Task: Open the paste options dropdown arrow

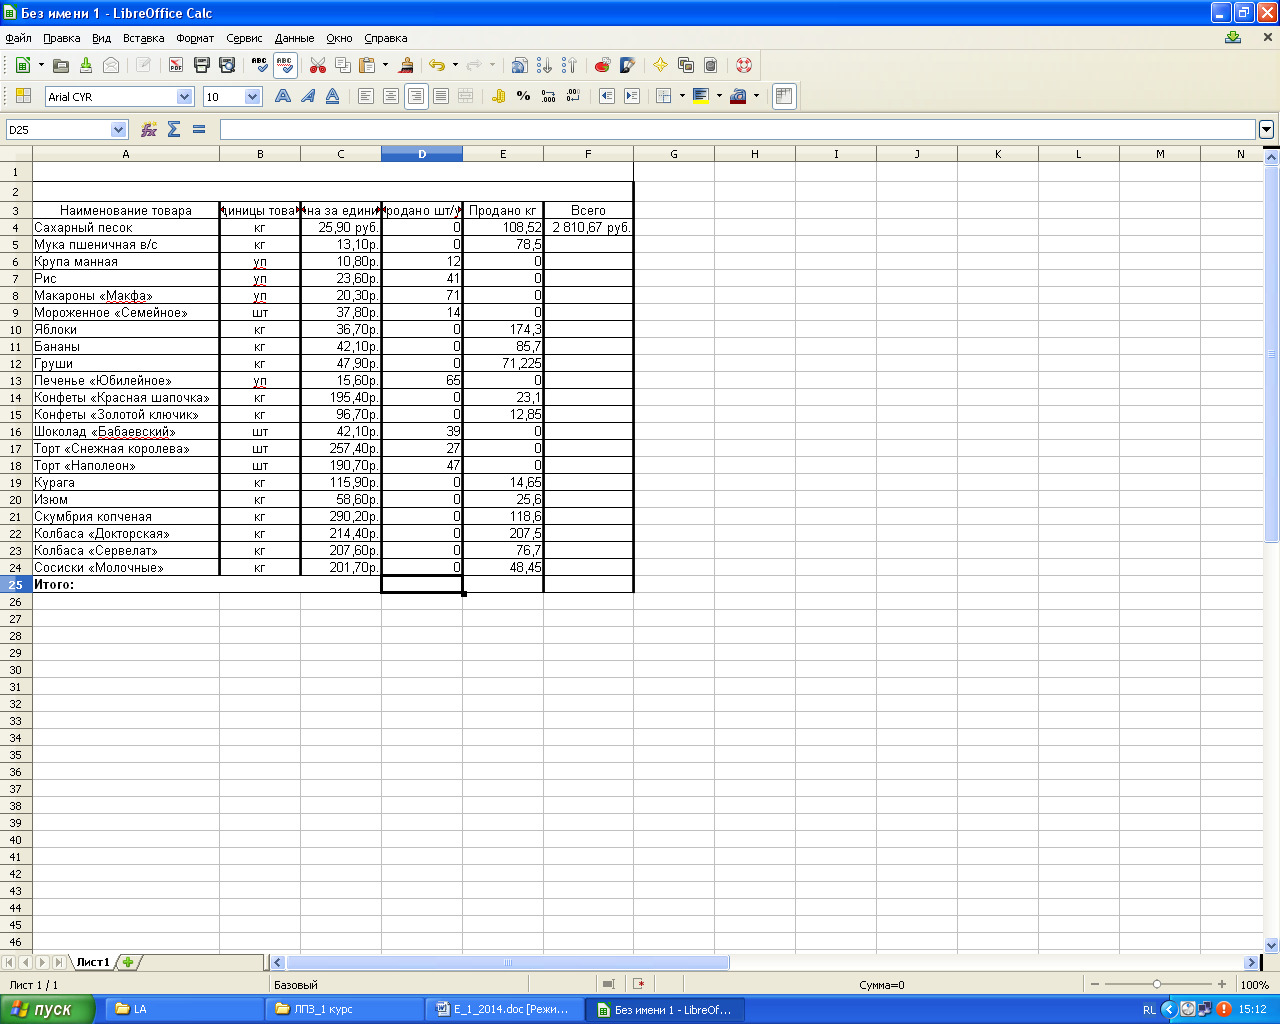Action: tap(385, 65)
